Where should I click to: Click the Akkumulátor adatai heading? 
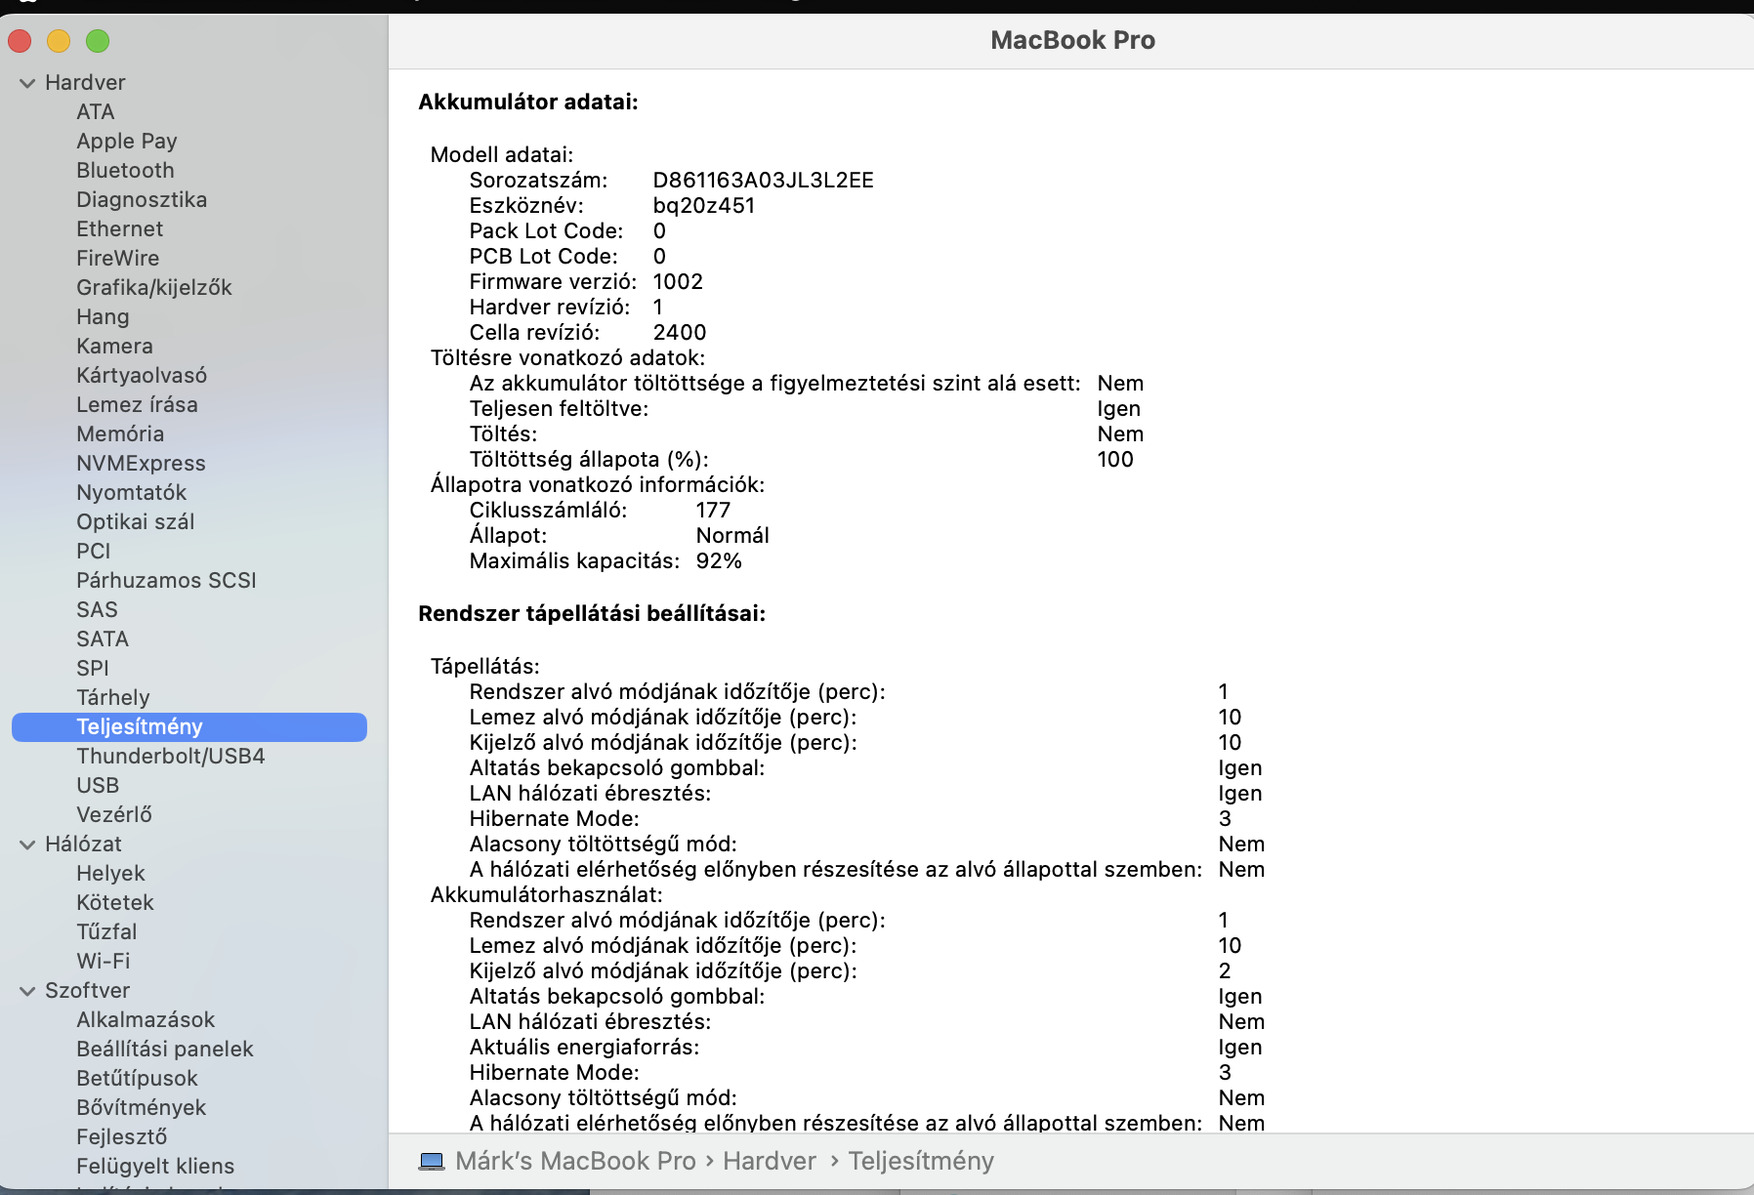528,102
